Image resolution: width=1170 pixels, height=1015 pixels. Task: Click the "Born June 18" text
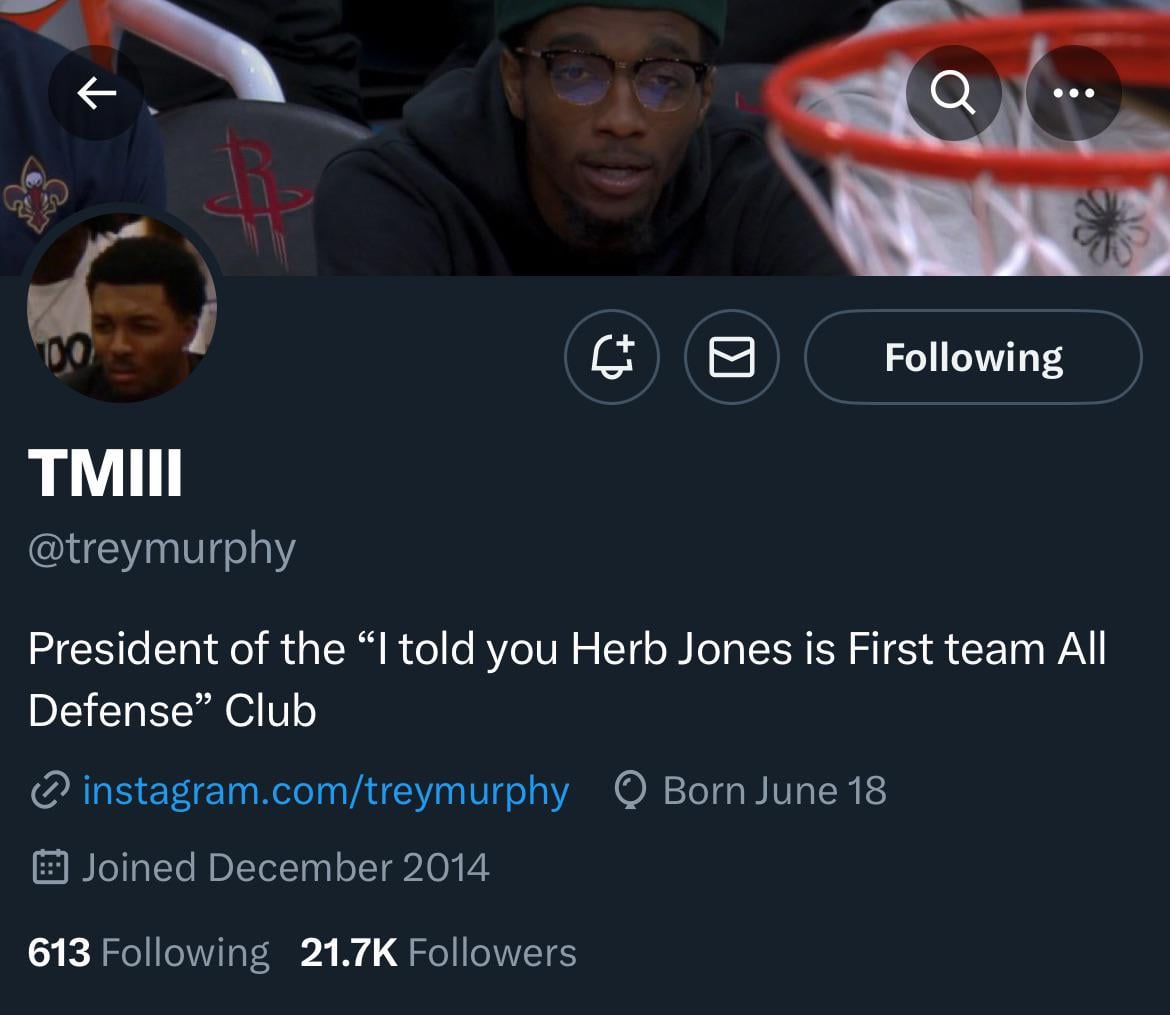(x=774, y=791)
